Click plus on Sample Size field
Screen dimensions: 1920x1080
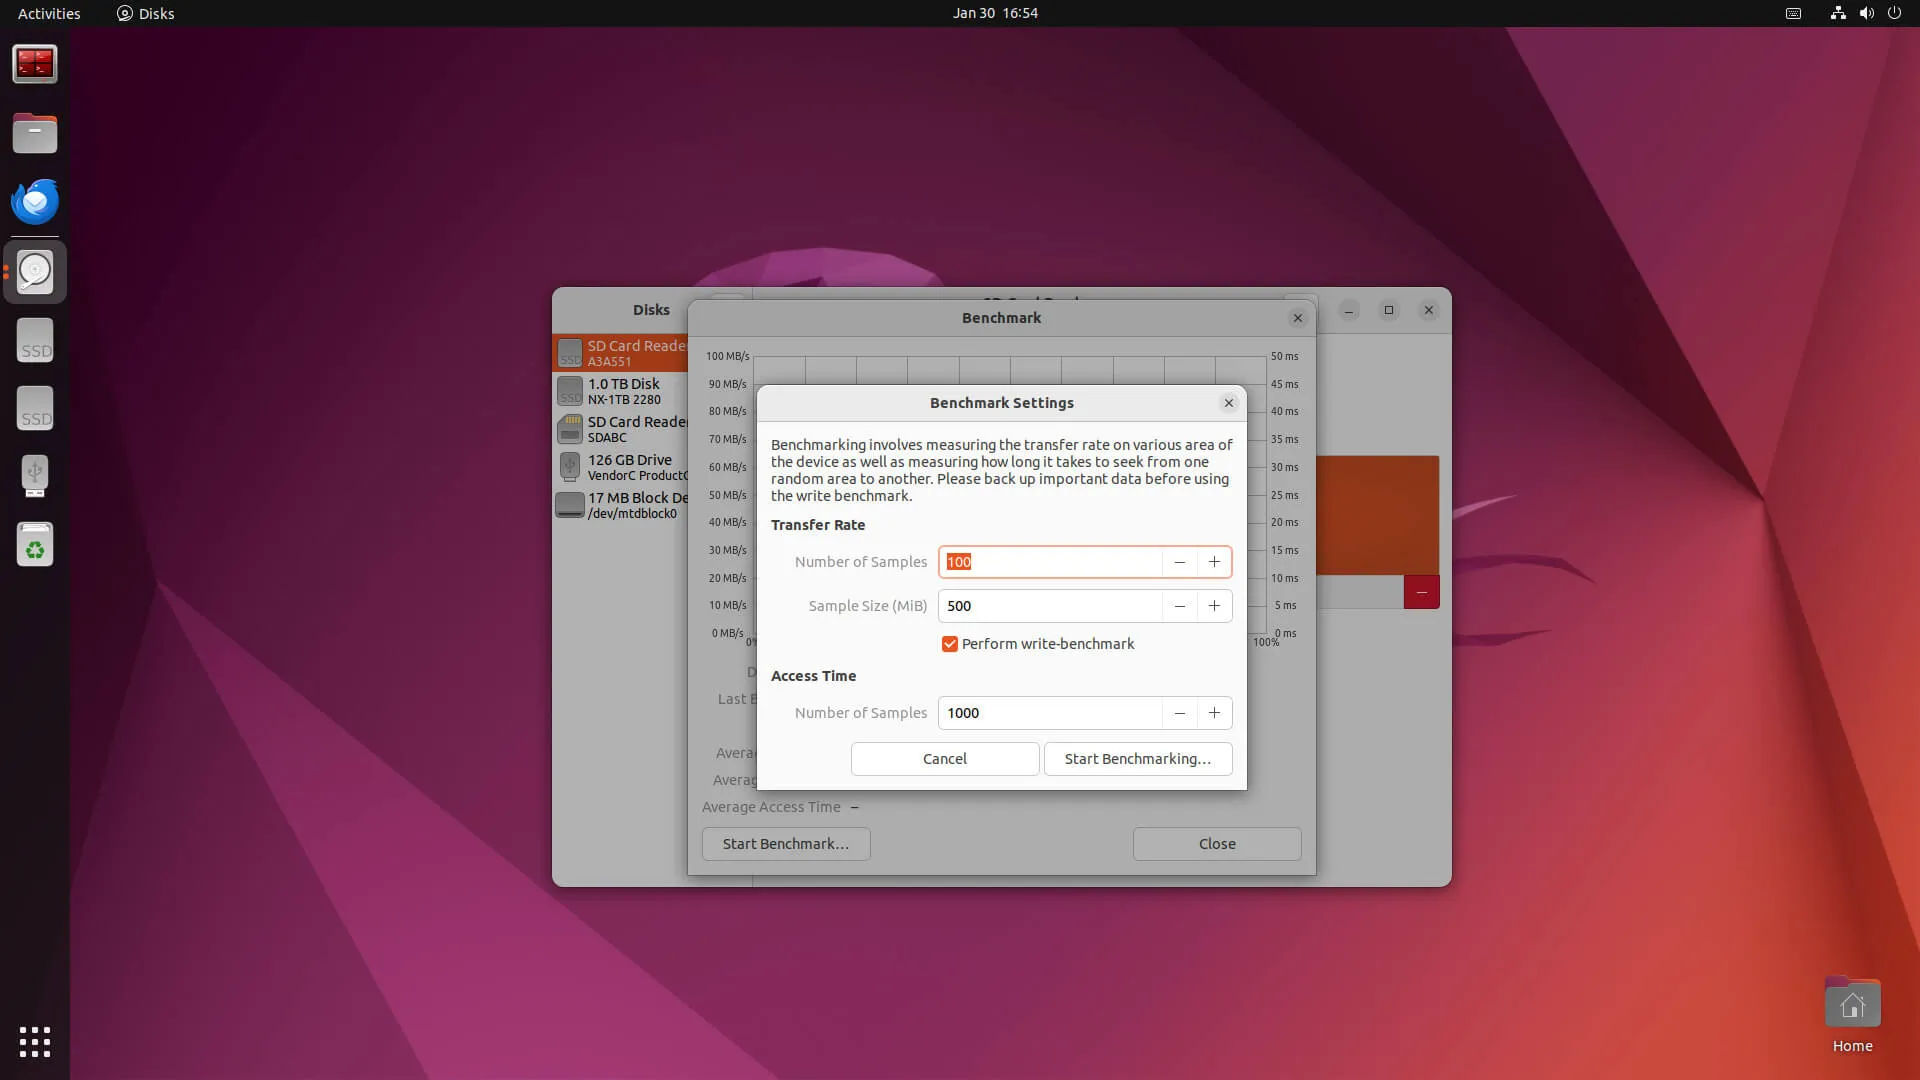click(x=1214, y=606)
